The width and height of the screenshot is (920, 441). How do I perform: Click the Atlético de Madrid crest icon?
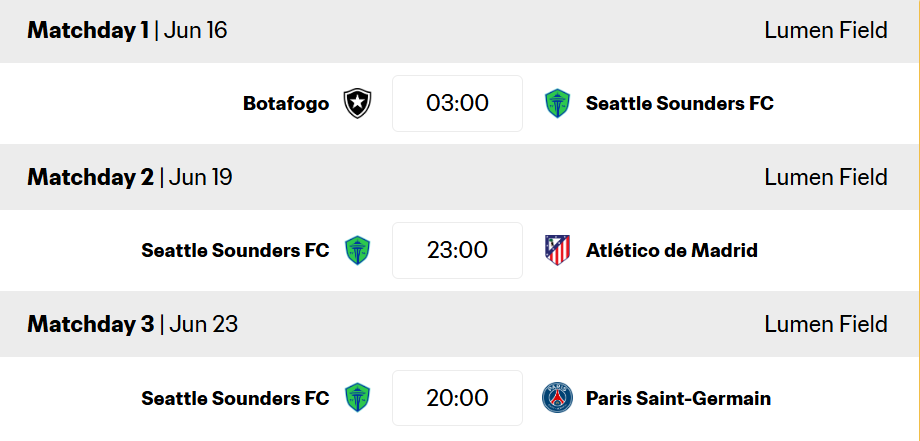click(x=557, y=250)
